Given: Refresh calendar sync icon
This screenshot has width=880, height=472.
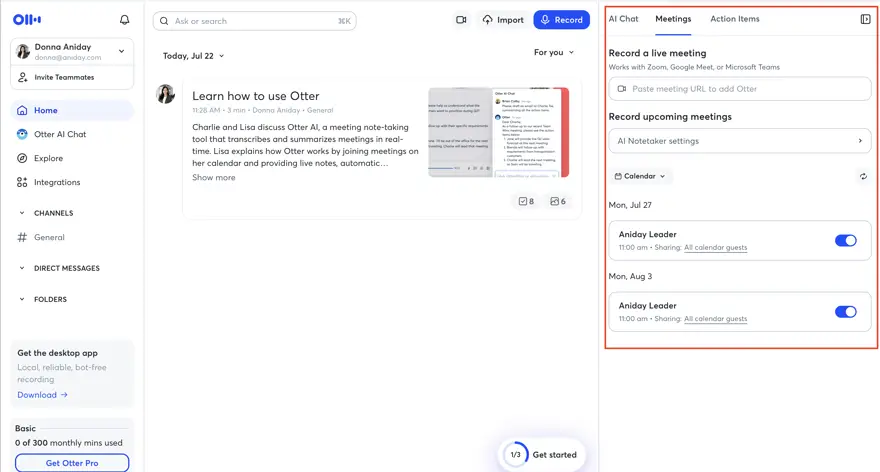Looking at the screenshot, I should pos(863,176).
